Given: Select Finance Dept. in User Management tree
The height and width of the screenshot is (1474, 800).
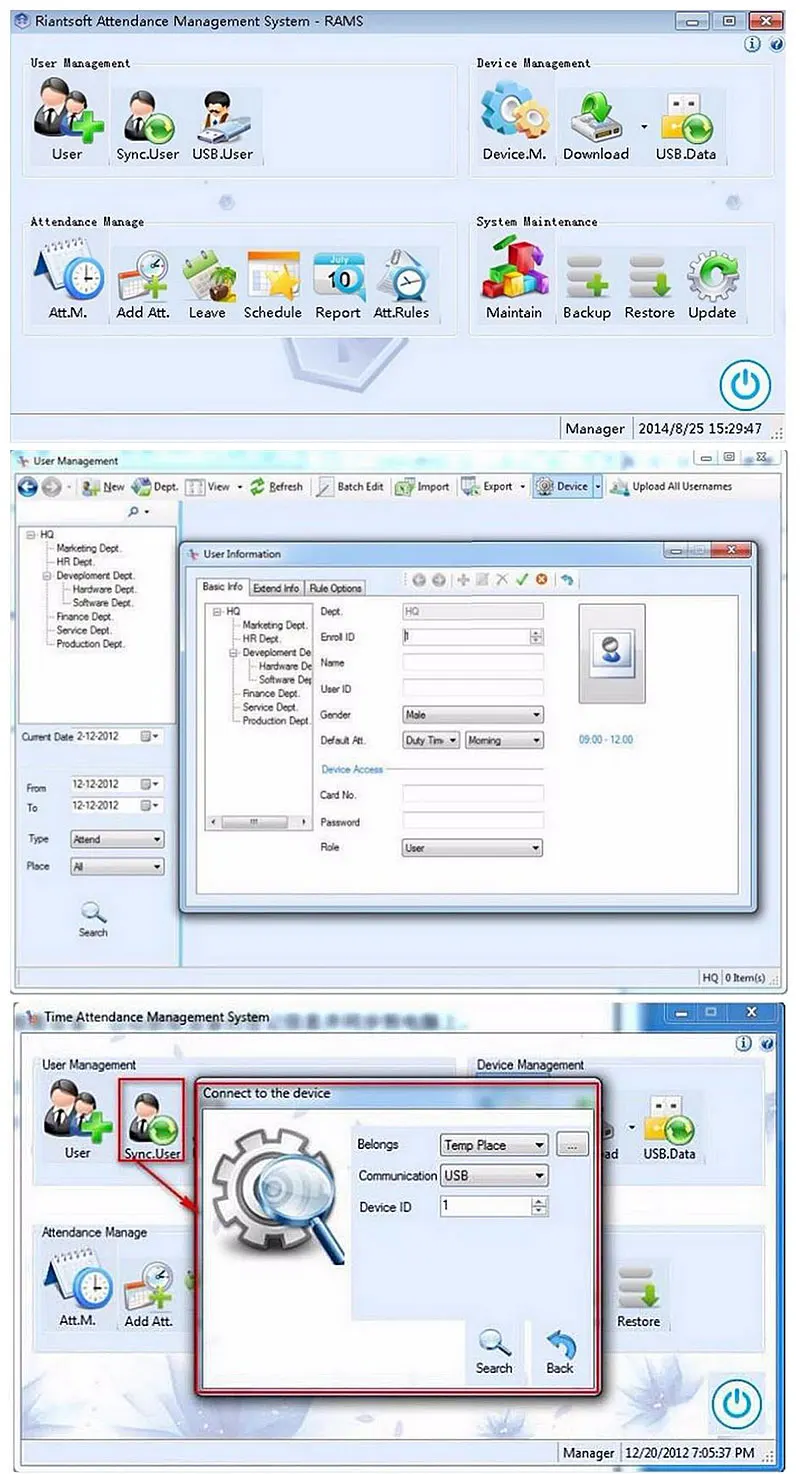Looking at the screenshot, I should [84, 617].
